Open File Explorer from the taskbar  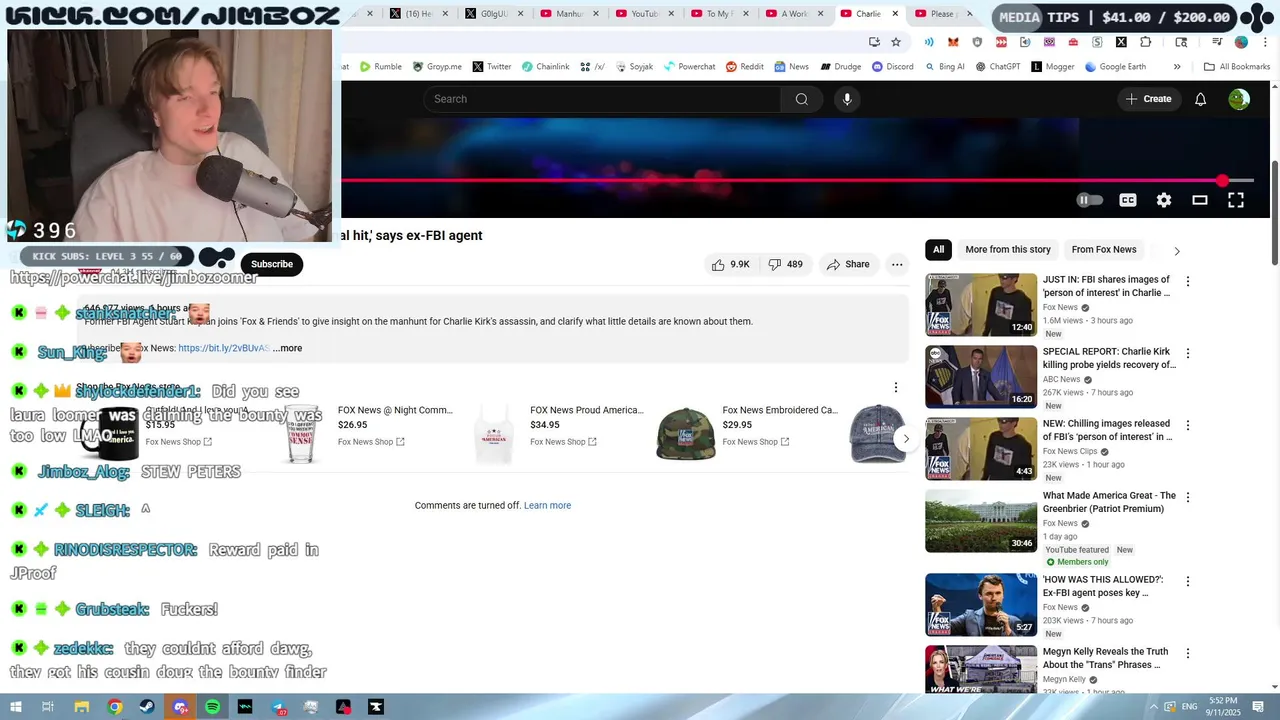82,707
